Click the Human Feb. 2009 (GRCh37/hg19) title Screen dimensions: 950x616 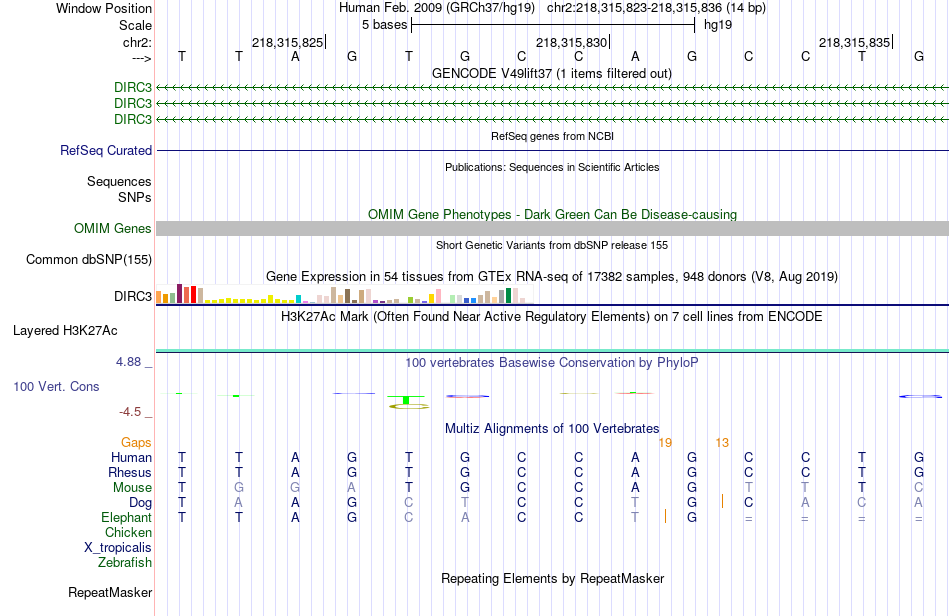coord(436,8)
